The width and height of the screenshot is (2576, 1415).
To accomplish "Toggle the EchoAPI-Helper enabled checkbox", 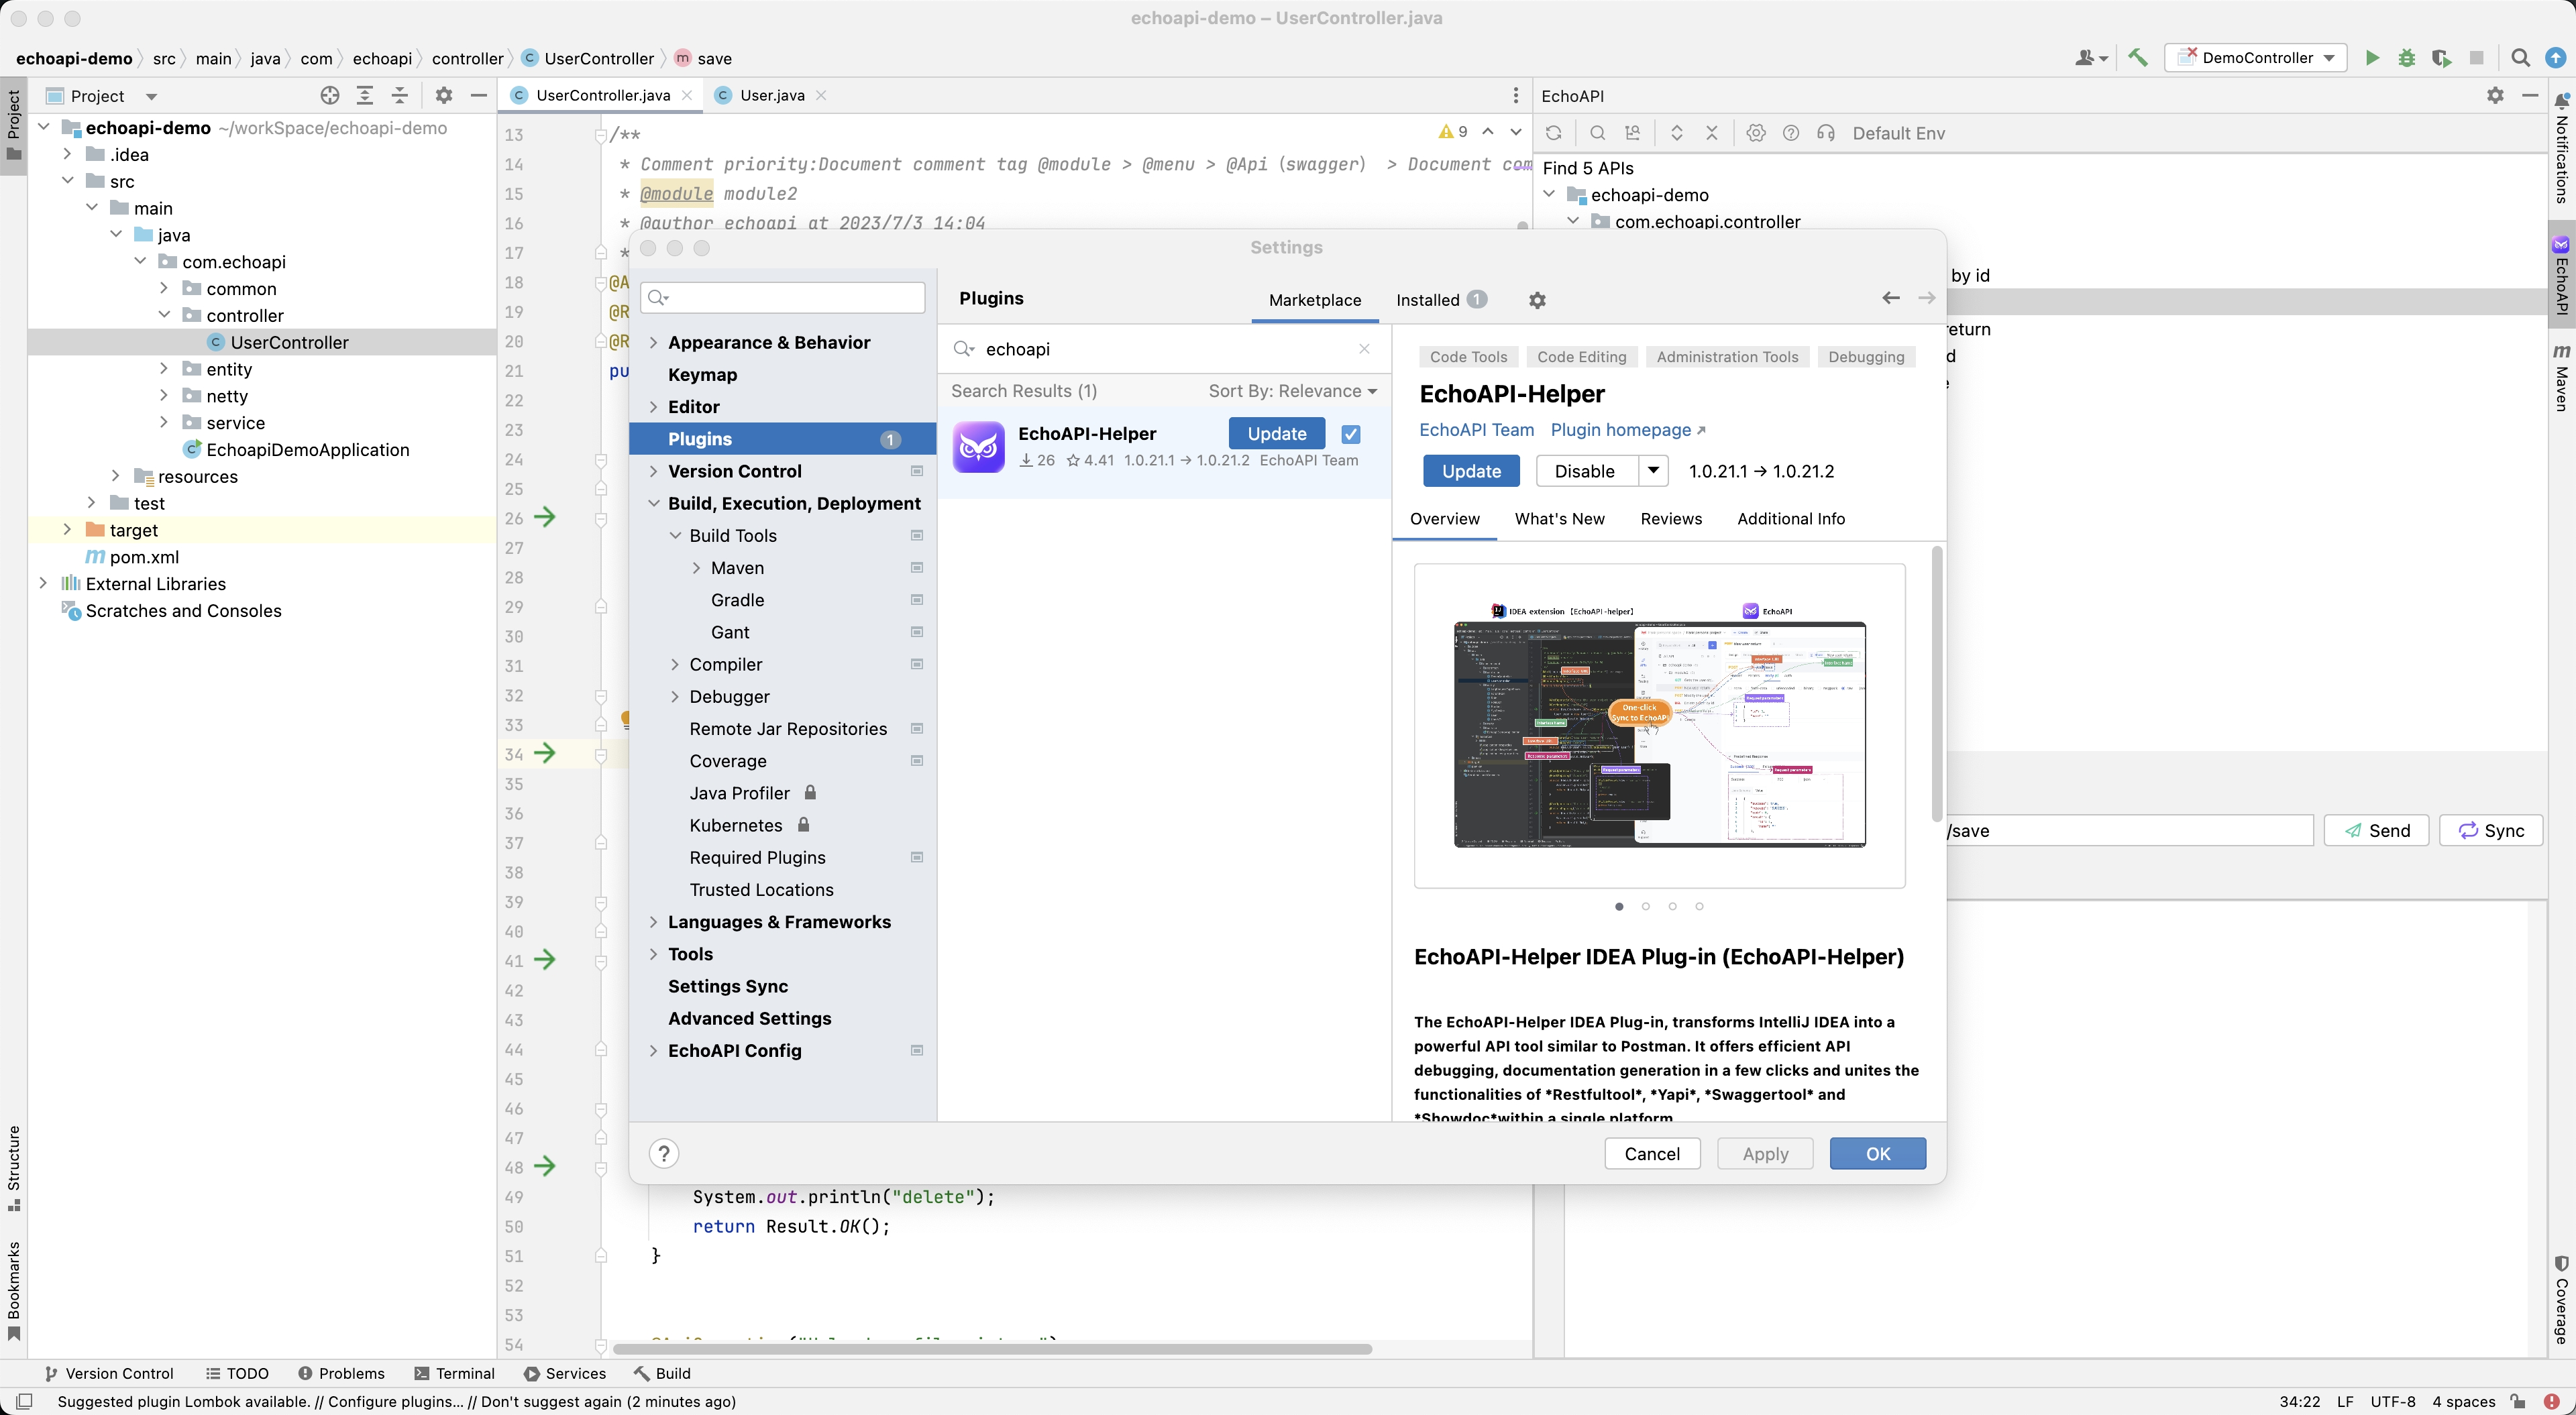I will click(x=1350, y=434).
